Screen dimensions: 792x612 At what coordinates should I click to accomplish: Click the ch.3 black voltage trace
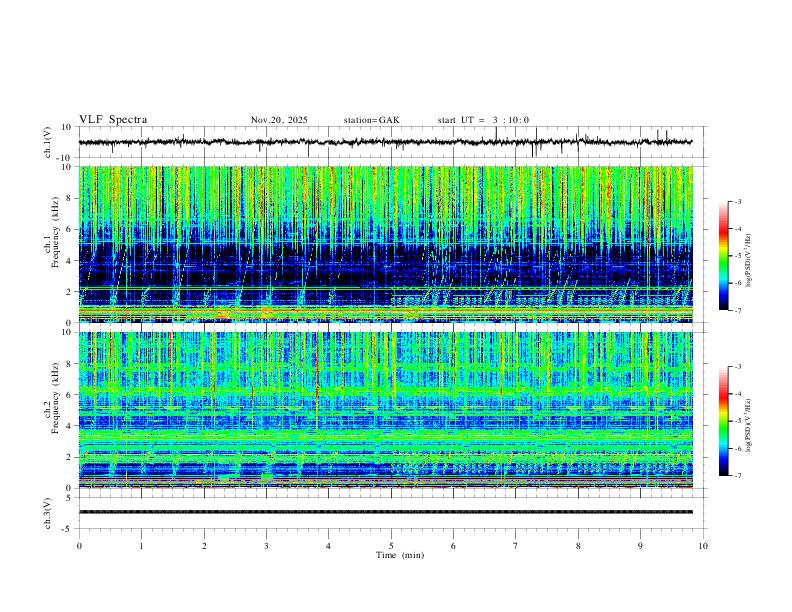click(x=385, y=512)
